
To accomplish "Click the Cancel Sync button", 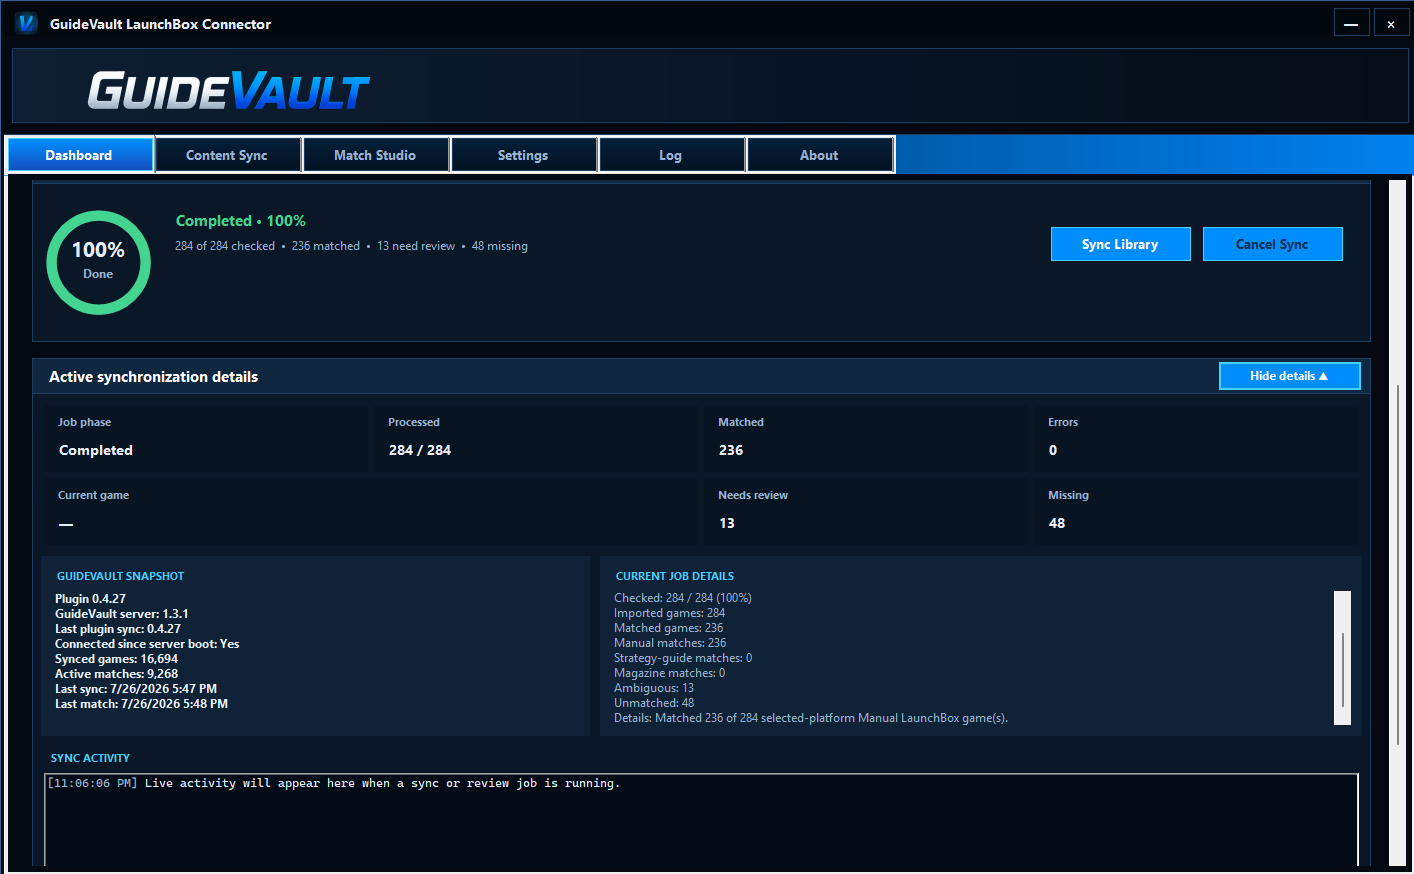I will [1272, 244].
